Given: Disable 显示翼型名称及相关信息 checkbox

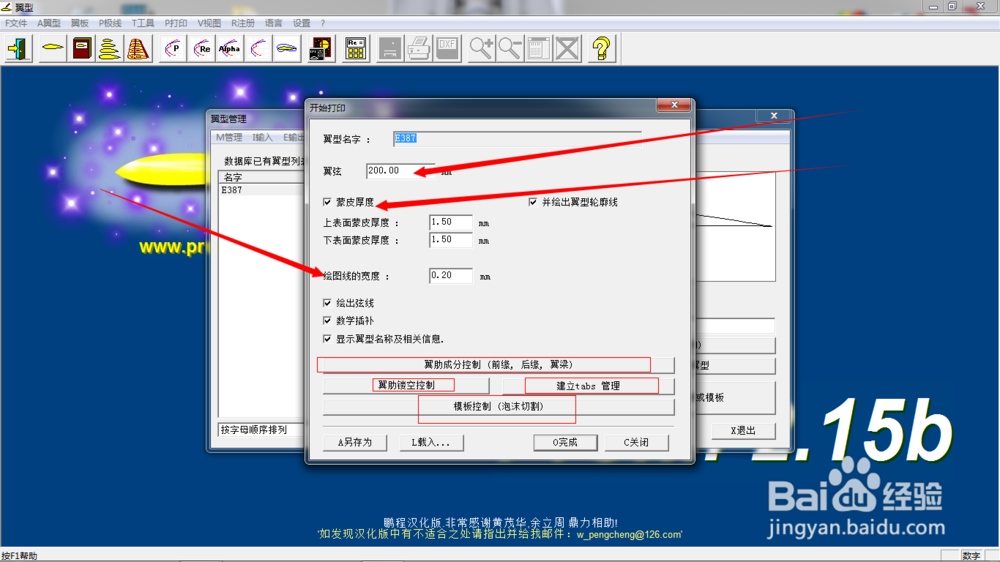Looking at the screenshot, I should click(327, 339).
